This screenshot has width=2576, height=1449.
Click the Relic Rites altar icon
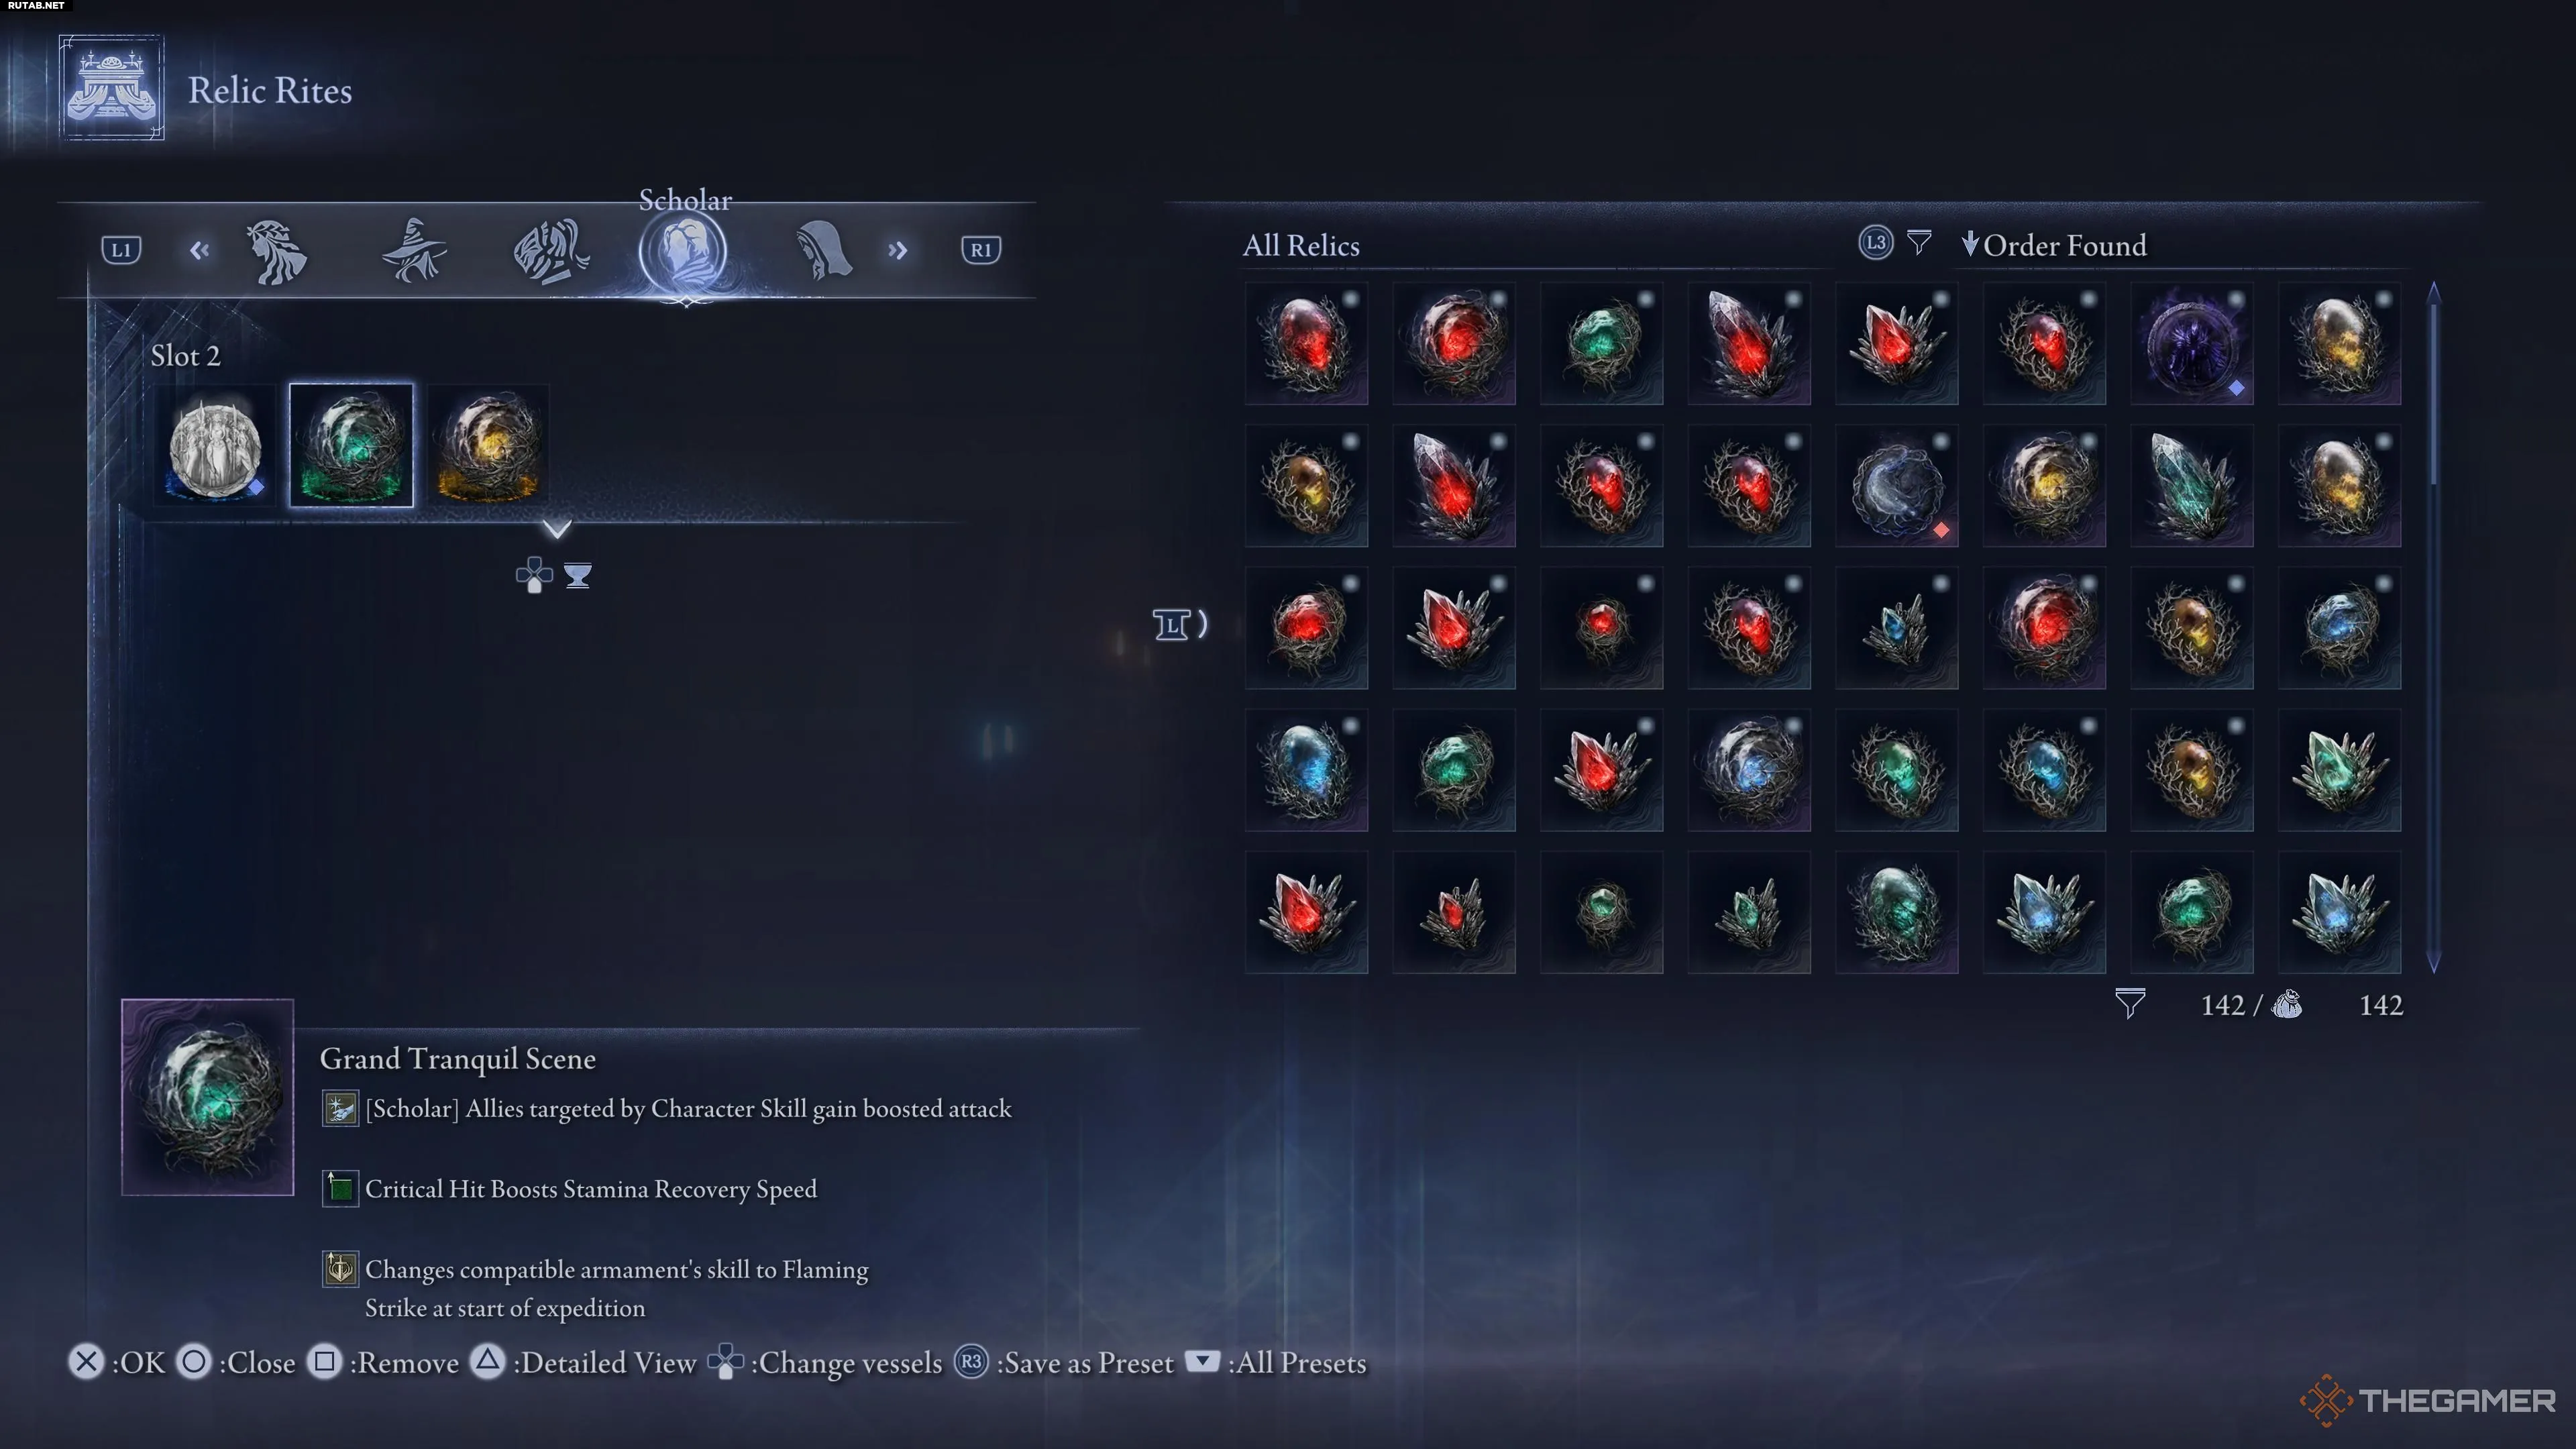click(111, 88)
